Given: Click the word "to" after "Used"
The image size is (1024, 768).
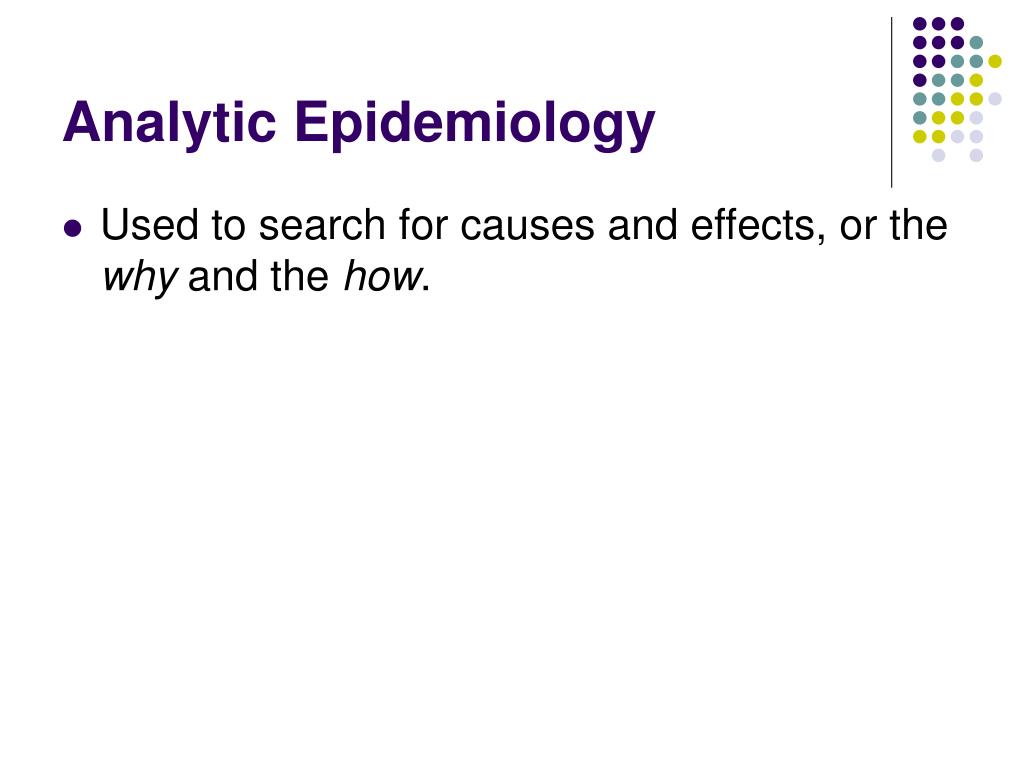Looking at the screenshot, I should [x=228, y=227].
